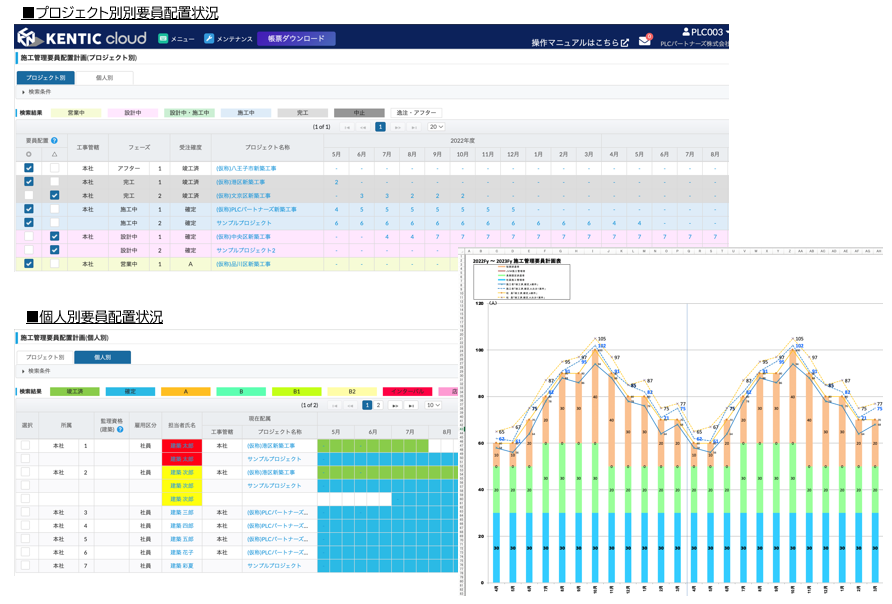The height and width of the screenshot is (604, 892).
Task: Go to first page in project table
Action: 346,127
